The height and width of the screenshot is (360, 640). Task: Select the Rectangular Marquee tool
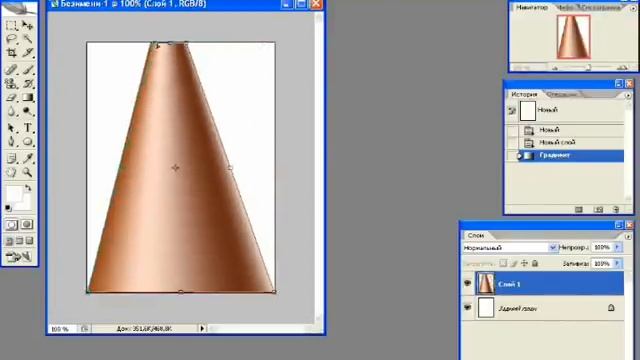11,26
